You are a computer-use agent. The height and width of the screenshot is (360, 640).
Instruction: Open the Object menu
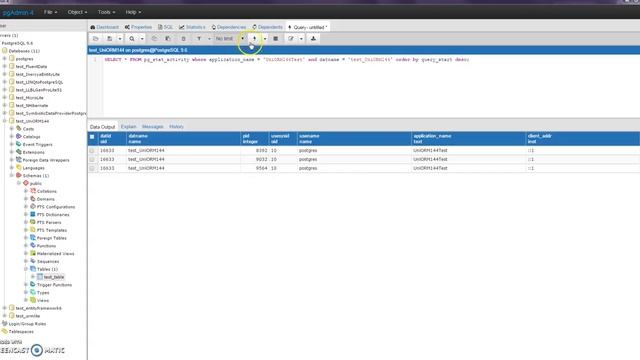pyautogui.click(x=77, y=12)
